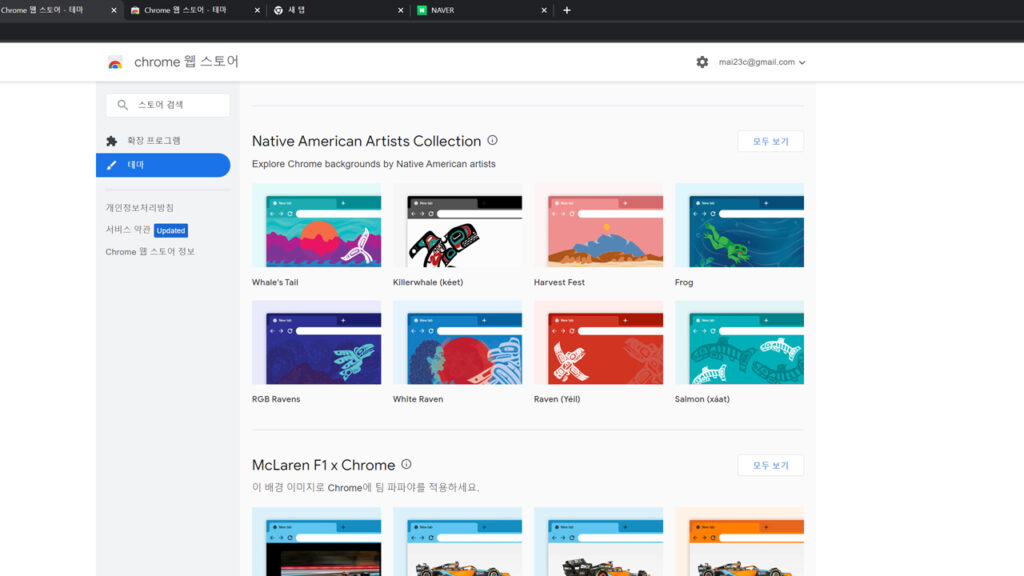
Task: Open a new browser tab with plus
Action: click(x=567, y=10)
